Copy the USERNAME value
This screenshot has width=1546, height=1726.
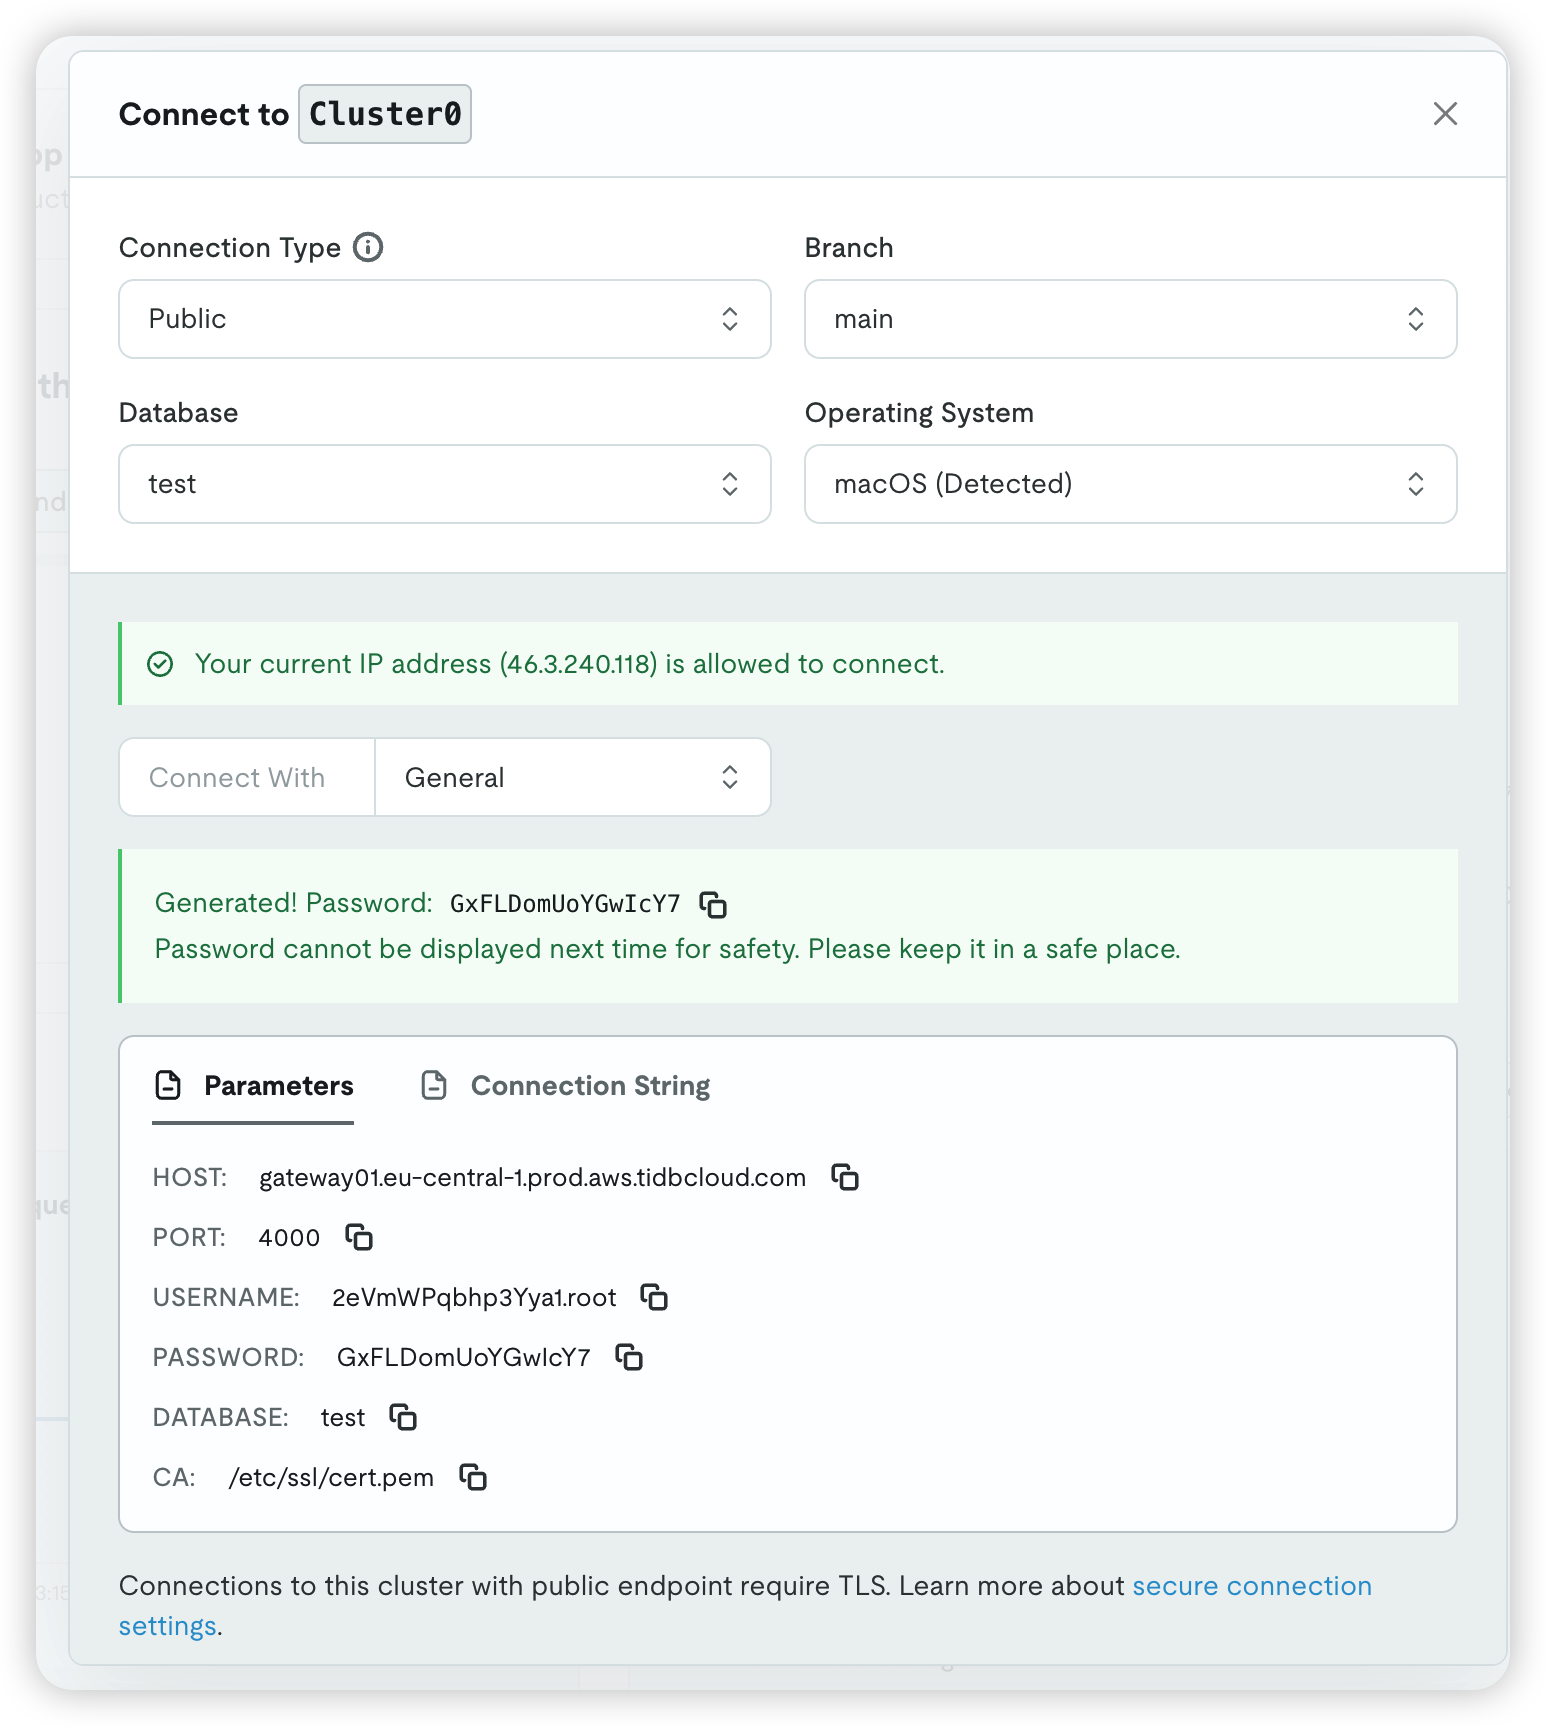coord(654,1297)
